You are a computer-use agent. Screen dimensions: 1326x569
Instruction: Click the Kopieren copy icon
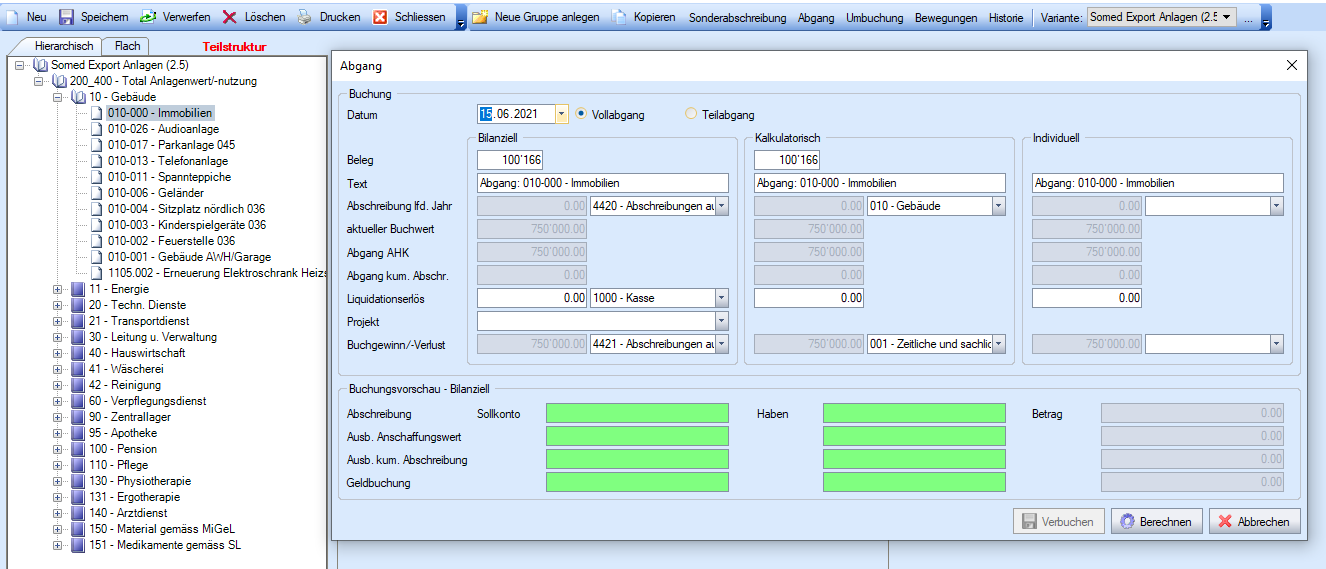pyautogui.click(x=619, y=17)
